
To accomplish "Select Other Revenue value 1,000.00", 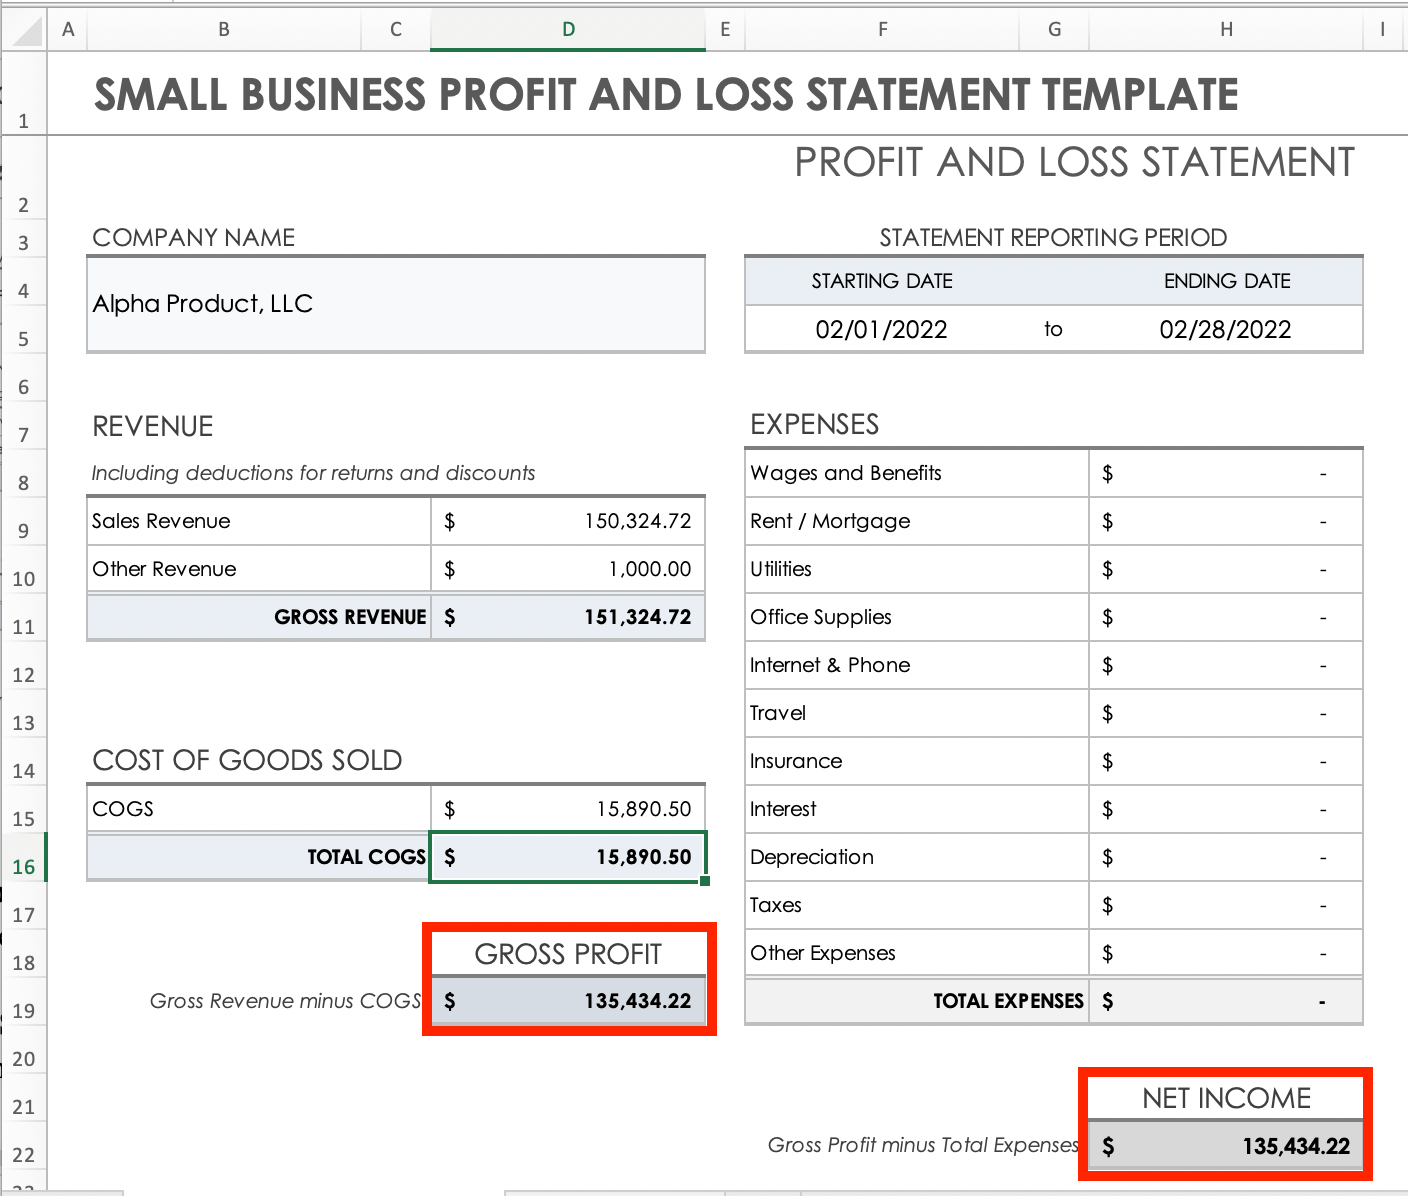I will pos(568,569).
